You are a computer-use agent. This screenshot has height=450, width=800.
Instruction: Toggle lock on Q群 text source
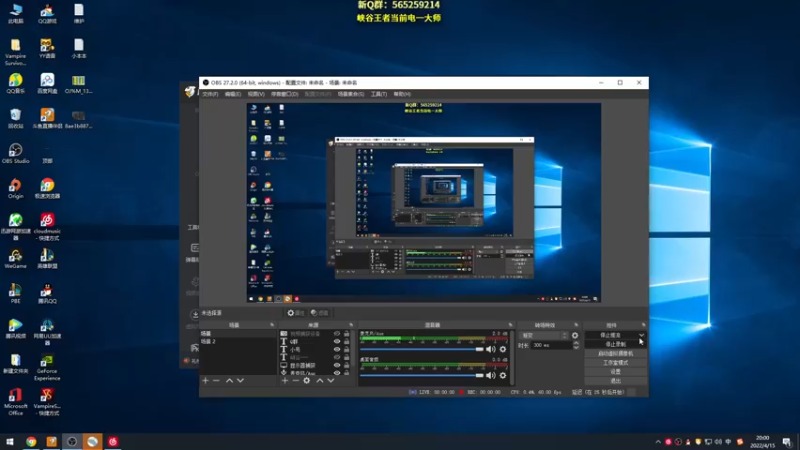click(347, 342)
